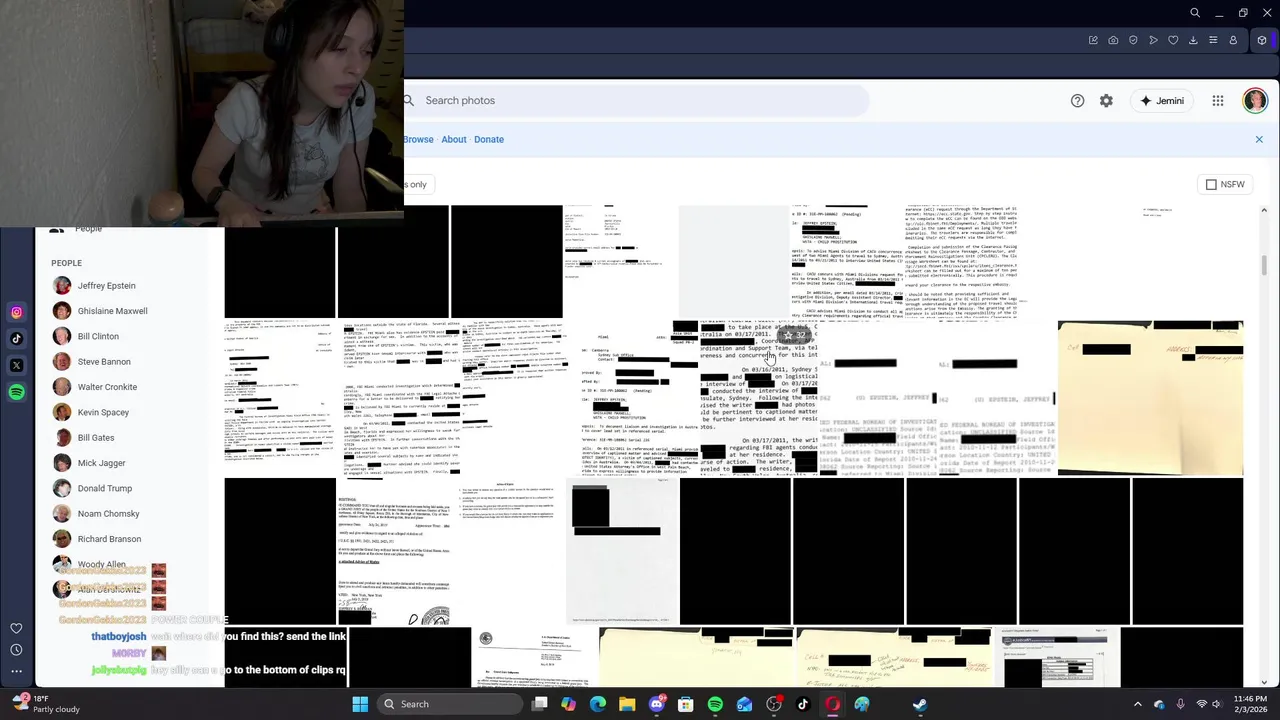Viewport: 1280px width, 720px height.
Task: Click the title bar tab search magnifier
Action: pos(1195,13)
